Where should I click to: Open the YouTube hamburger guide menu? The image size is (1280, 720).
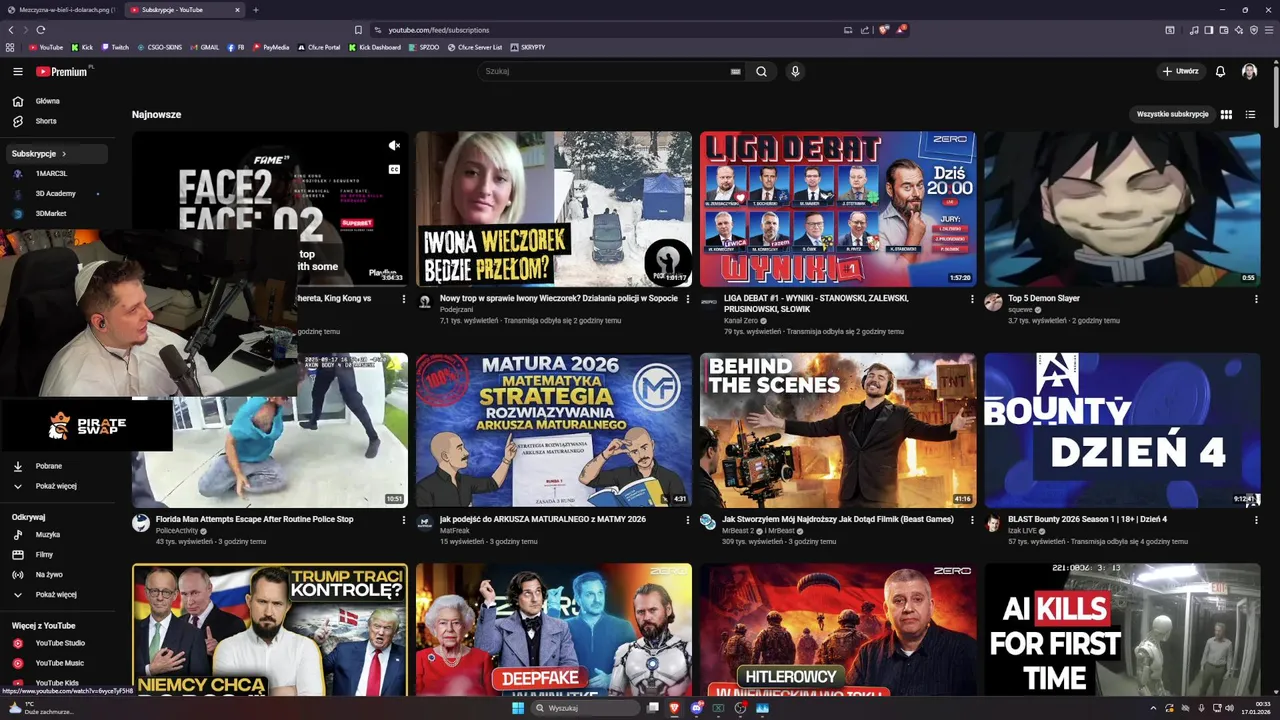click(17, 71)
